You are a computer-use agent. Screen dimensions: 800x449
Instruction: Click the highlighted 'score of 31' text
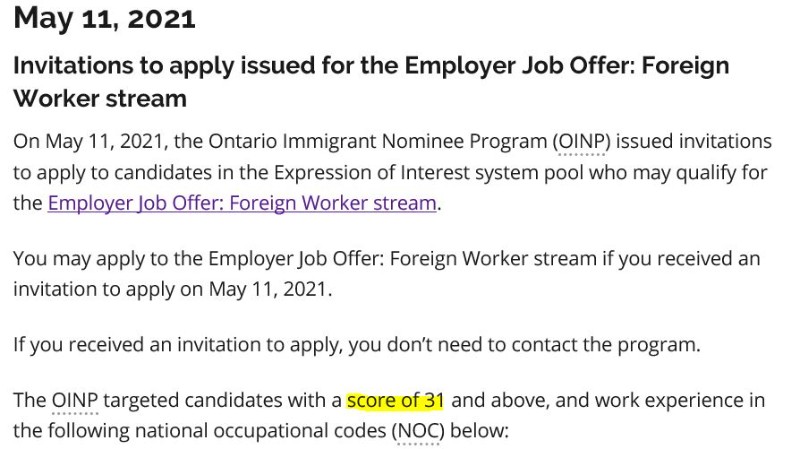(x=395, y=400)
